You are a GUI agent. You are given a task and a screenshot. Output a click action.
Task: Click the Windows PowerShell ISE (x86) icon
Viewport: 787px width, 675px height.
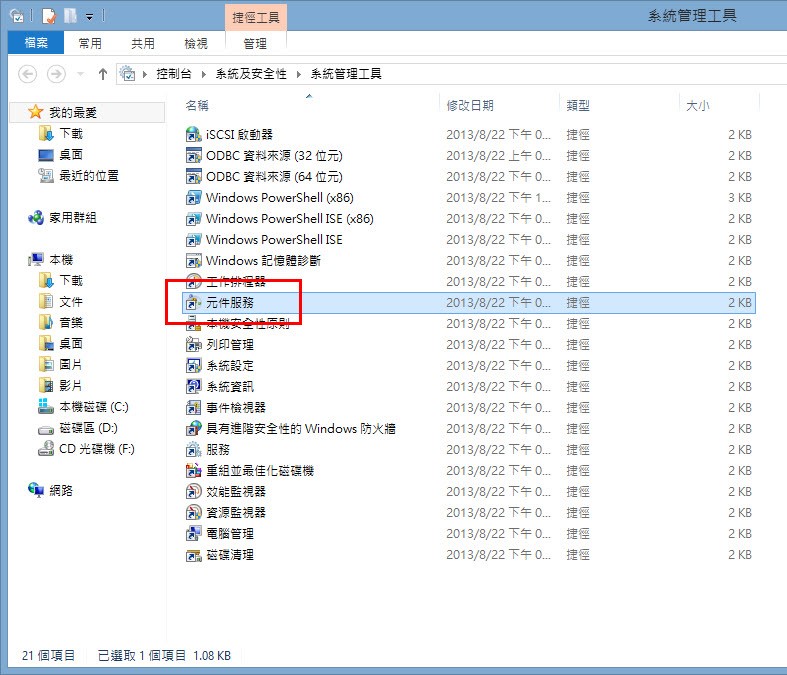[194, 219]
